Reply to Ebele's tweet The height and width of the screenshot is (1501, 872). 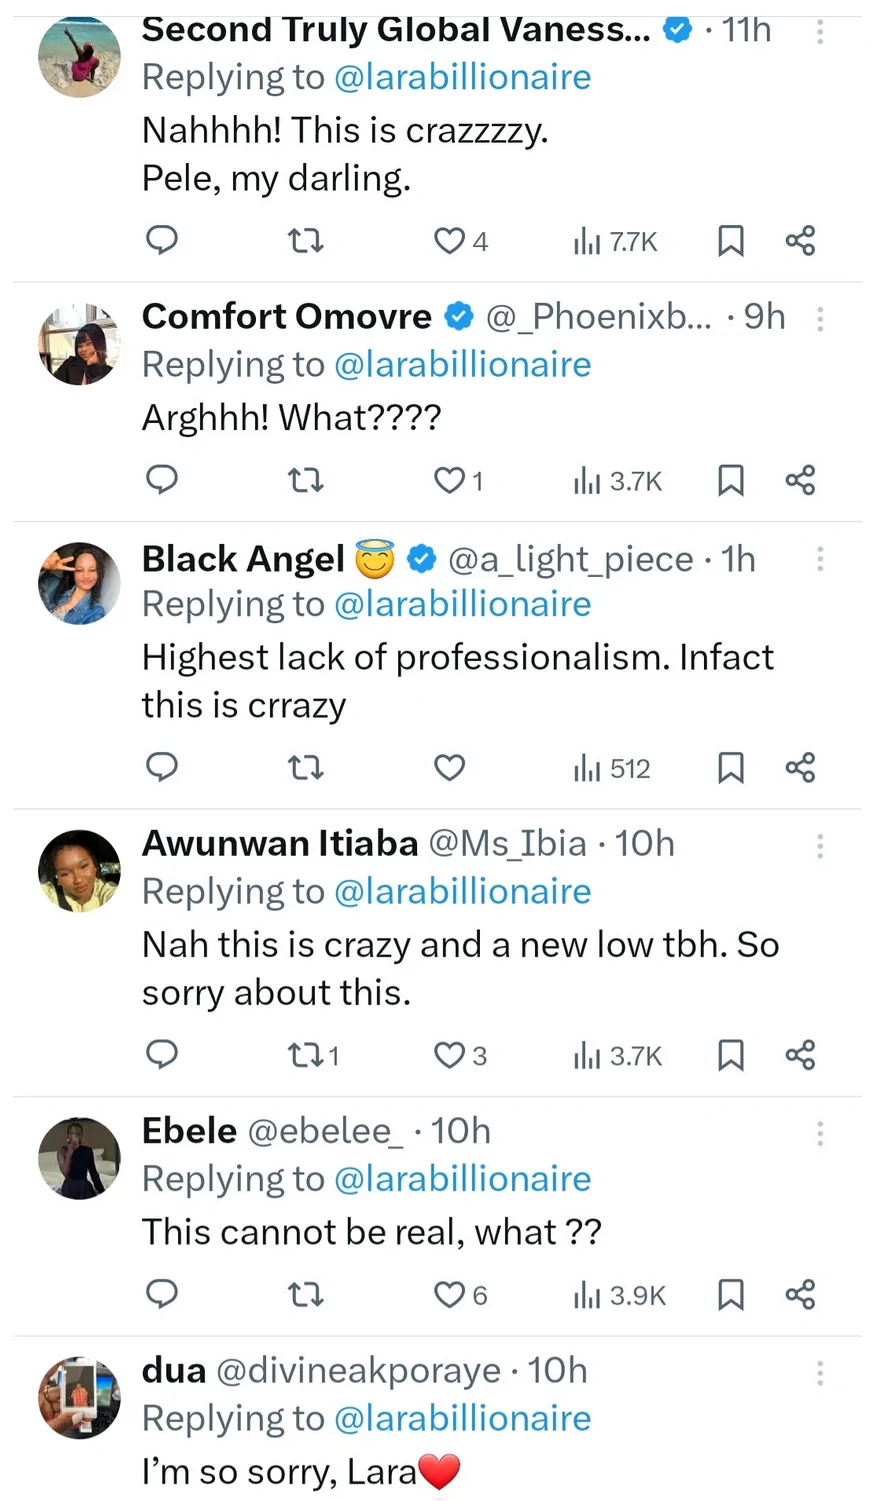162,1294
